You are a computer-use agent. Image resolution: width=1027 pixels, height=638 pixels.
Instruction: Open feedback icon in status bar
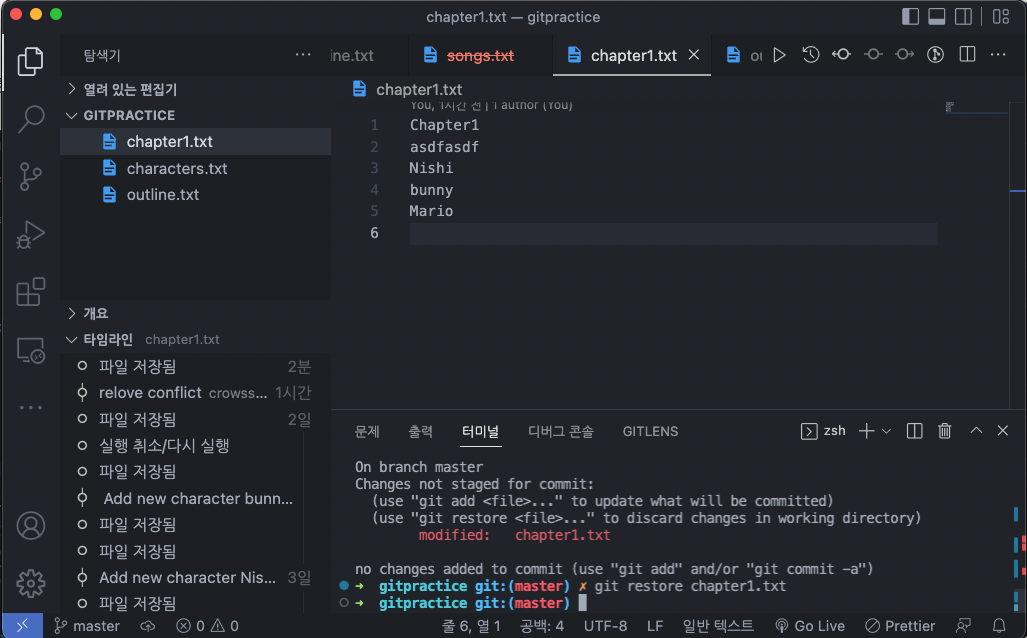click(x=963, y=626)
